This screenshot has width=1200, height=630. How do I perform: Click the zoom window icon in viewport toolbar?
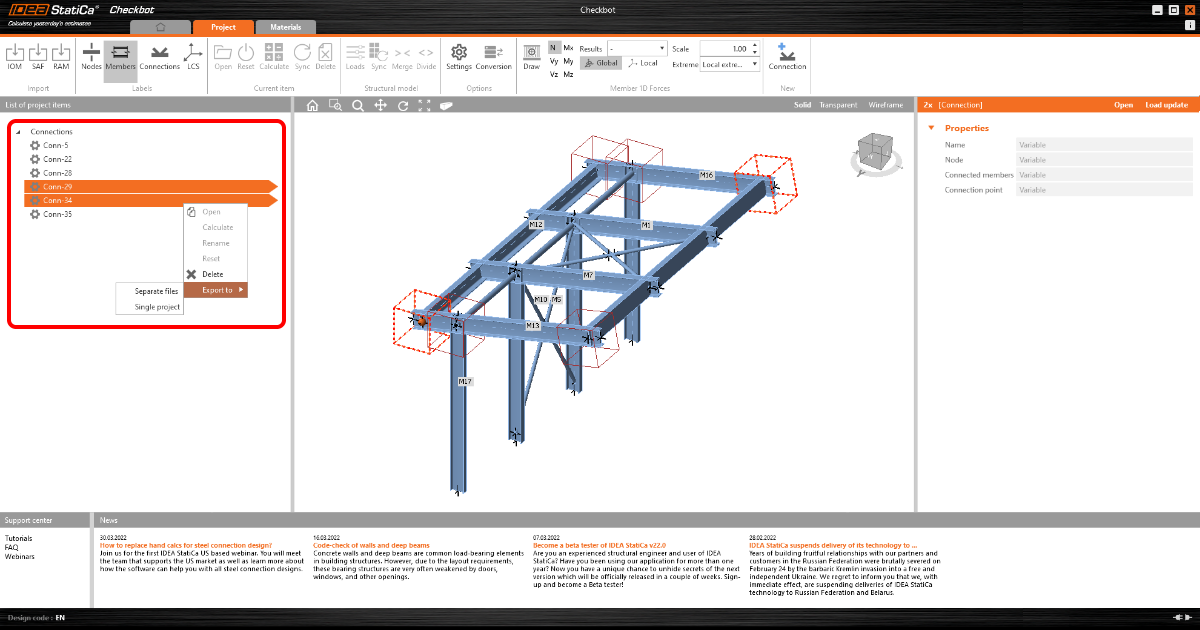pyautogui.click(x=335, y=105)
